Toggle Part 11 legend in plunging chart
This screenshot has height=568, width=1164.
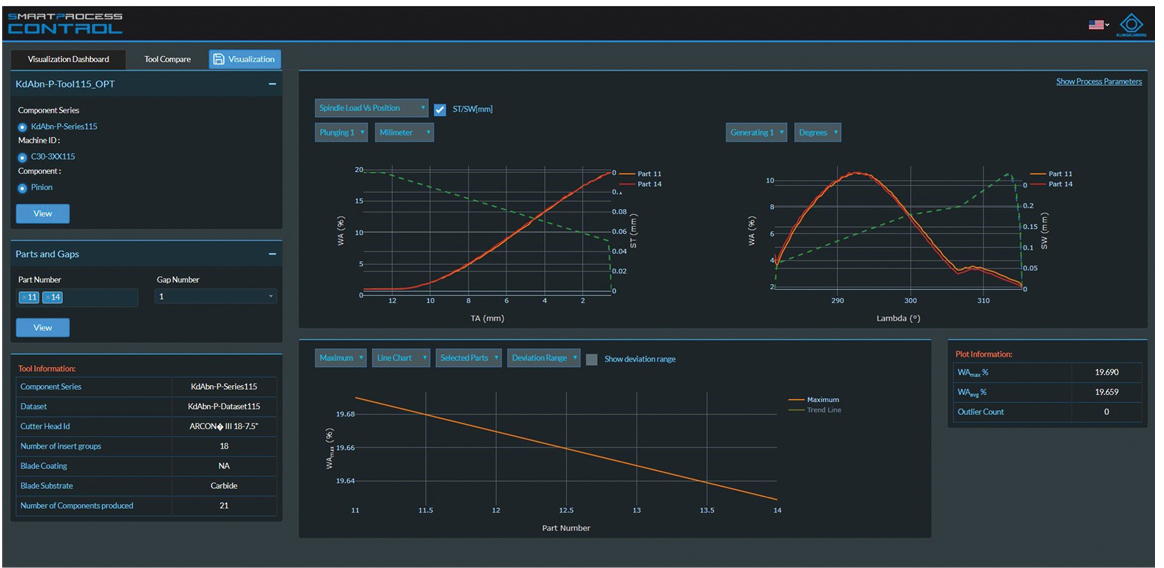pos(639,174)
